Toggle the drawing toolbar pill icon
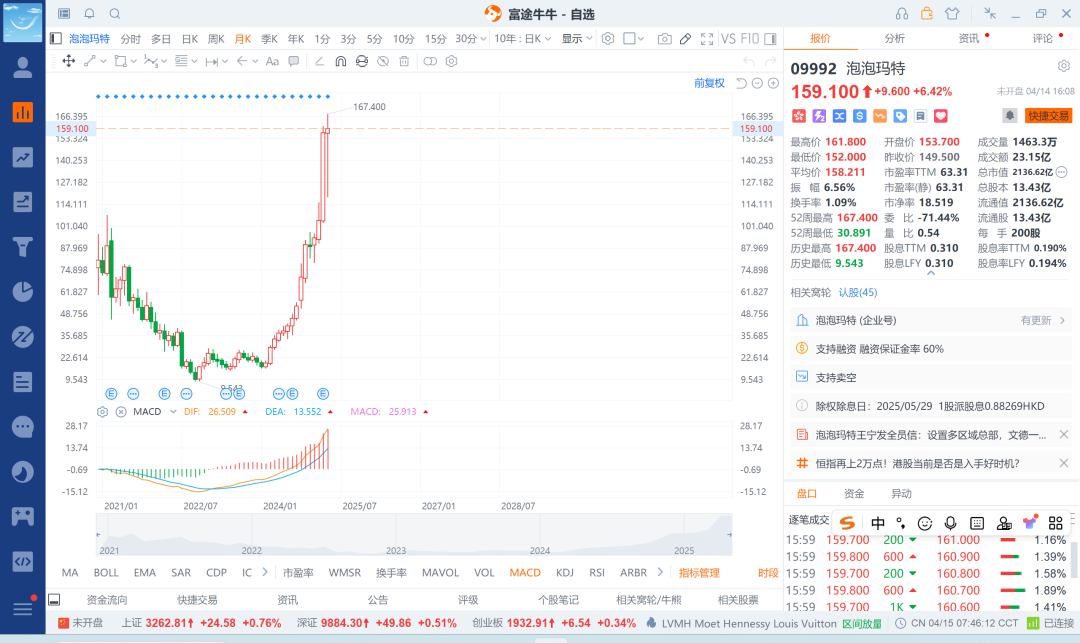 (430, 61)
